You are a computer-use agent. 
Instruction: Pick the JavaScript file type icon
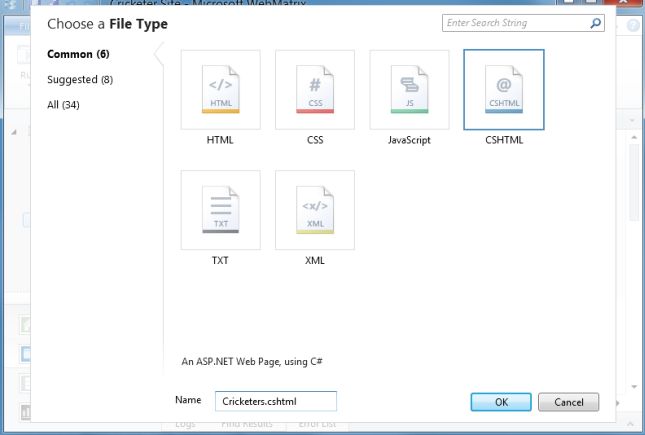(409, 90)
